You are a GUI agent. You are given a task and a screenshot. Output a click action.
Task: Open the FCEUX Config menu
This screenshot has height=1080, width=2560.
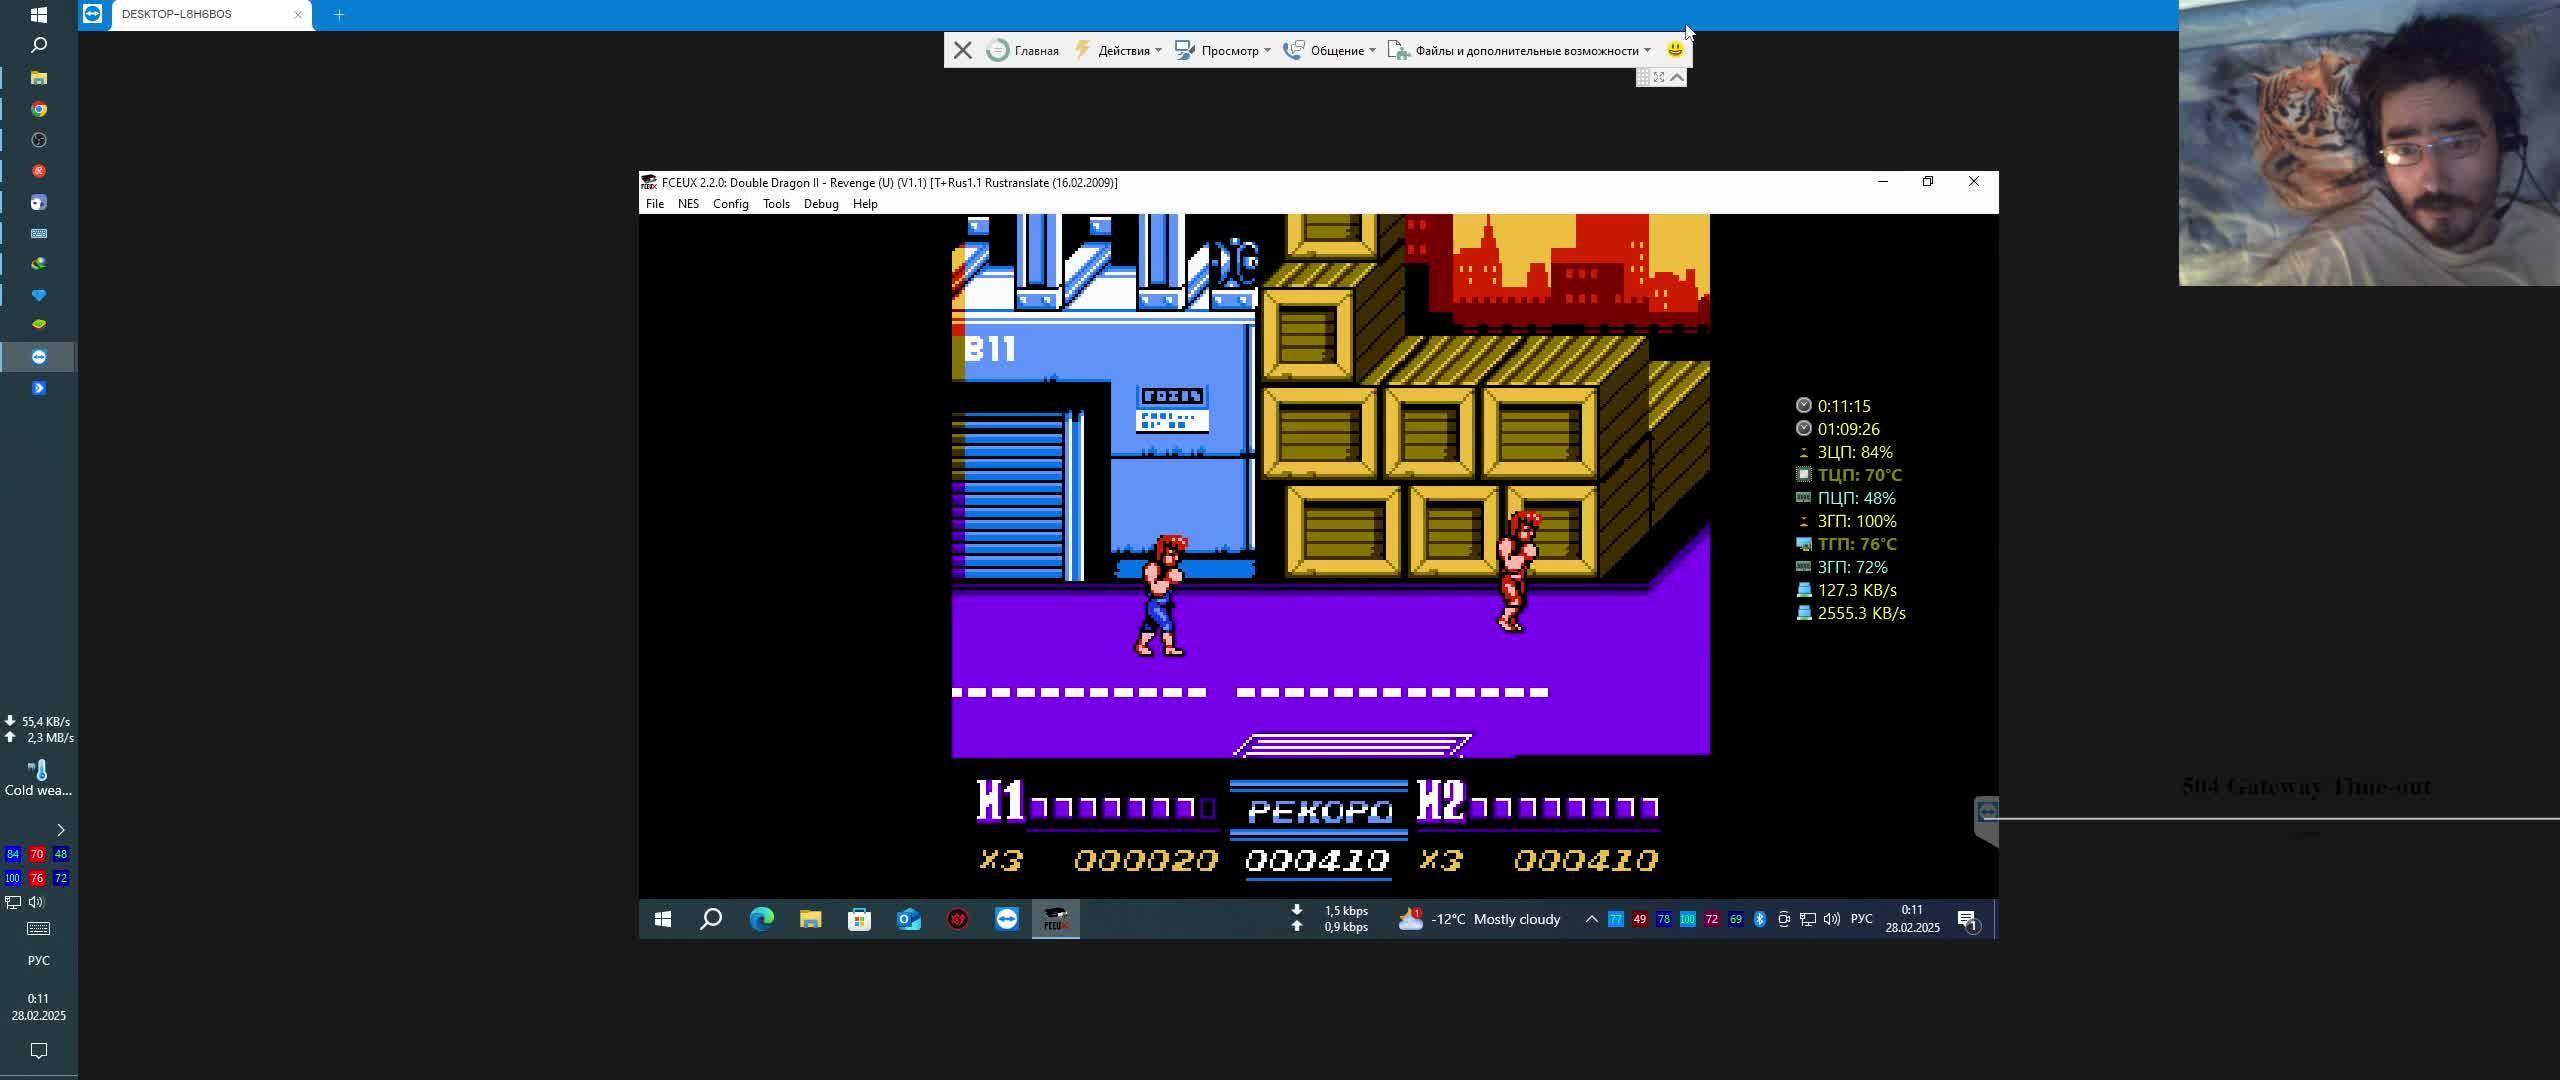point(730,204)
